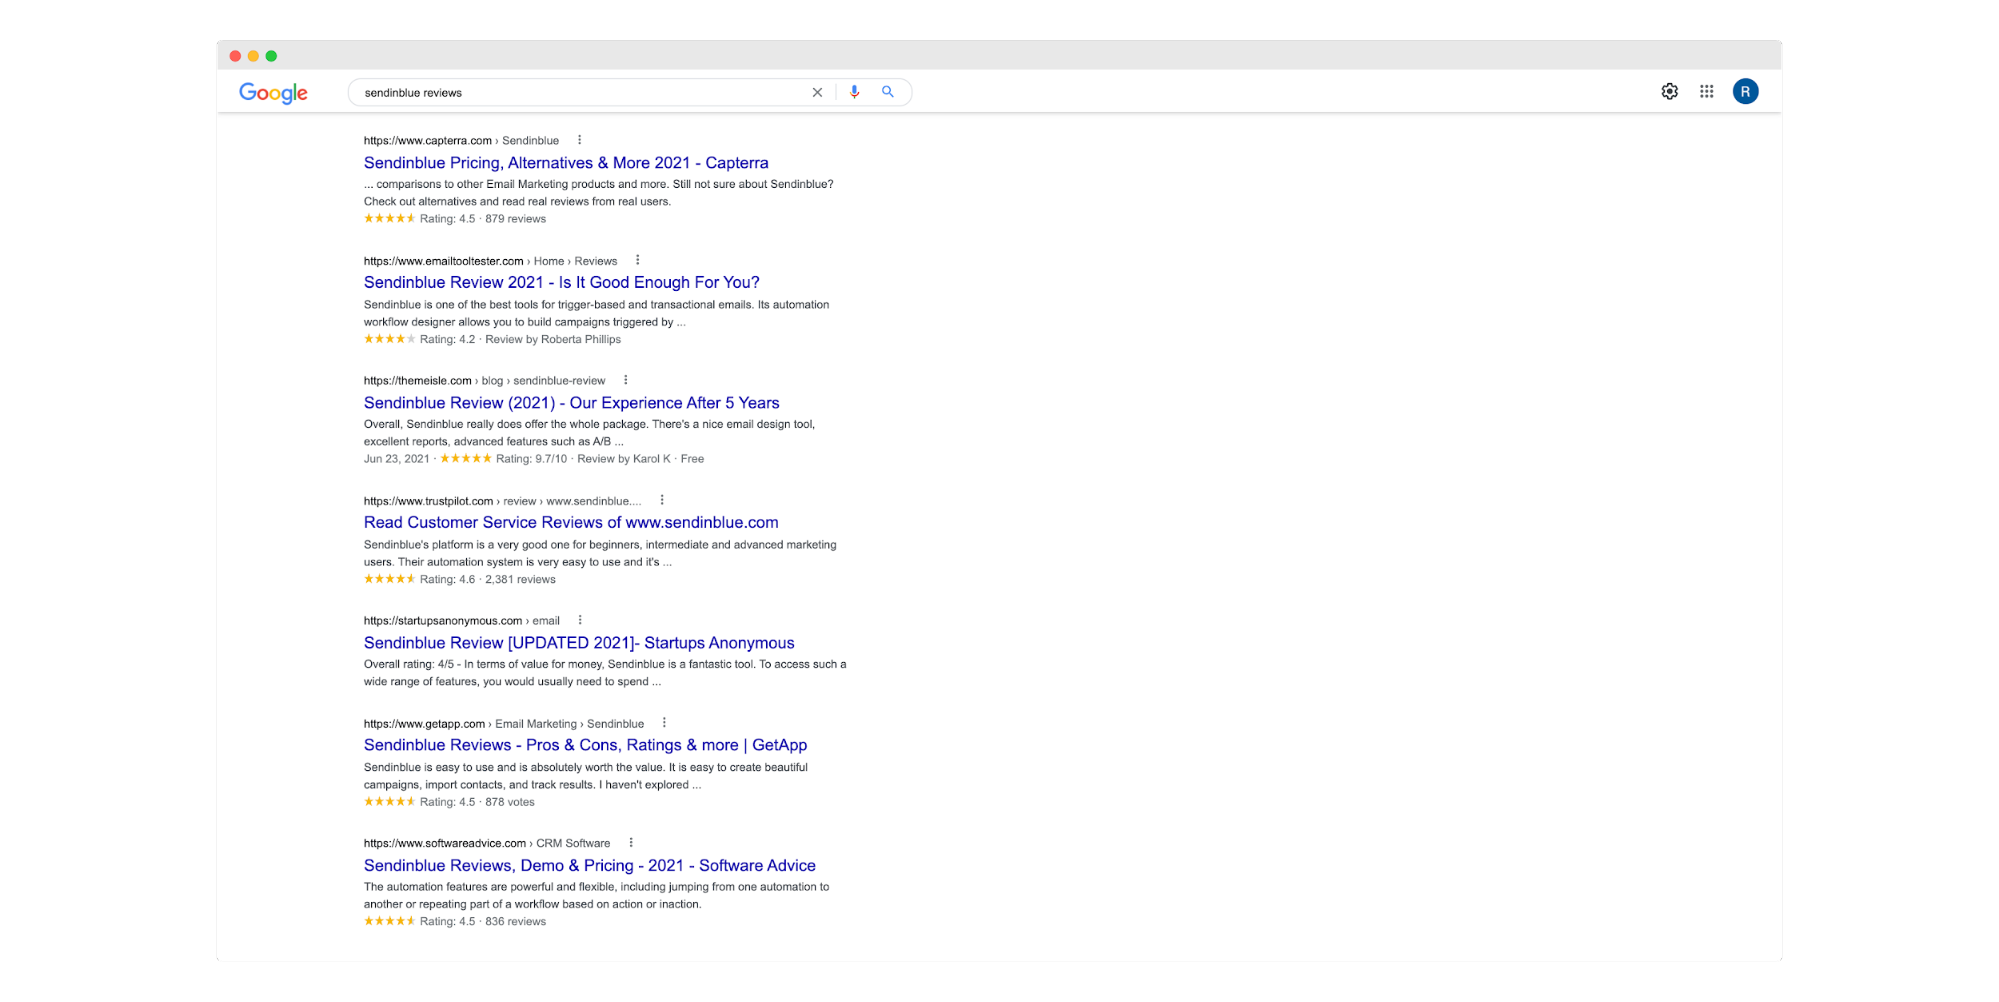Open options menu for themeisle result
The height and width of the screenshot is (1002, 1999).
626,380
